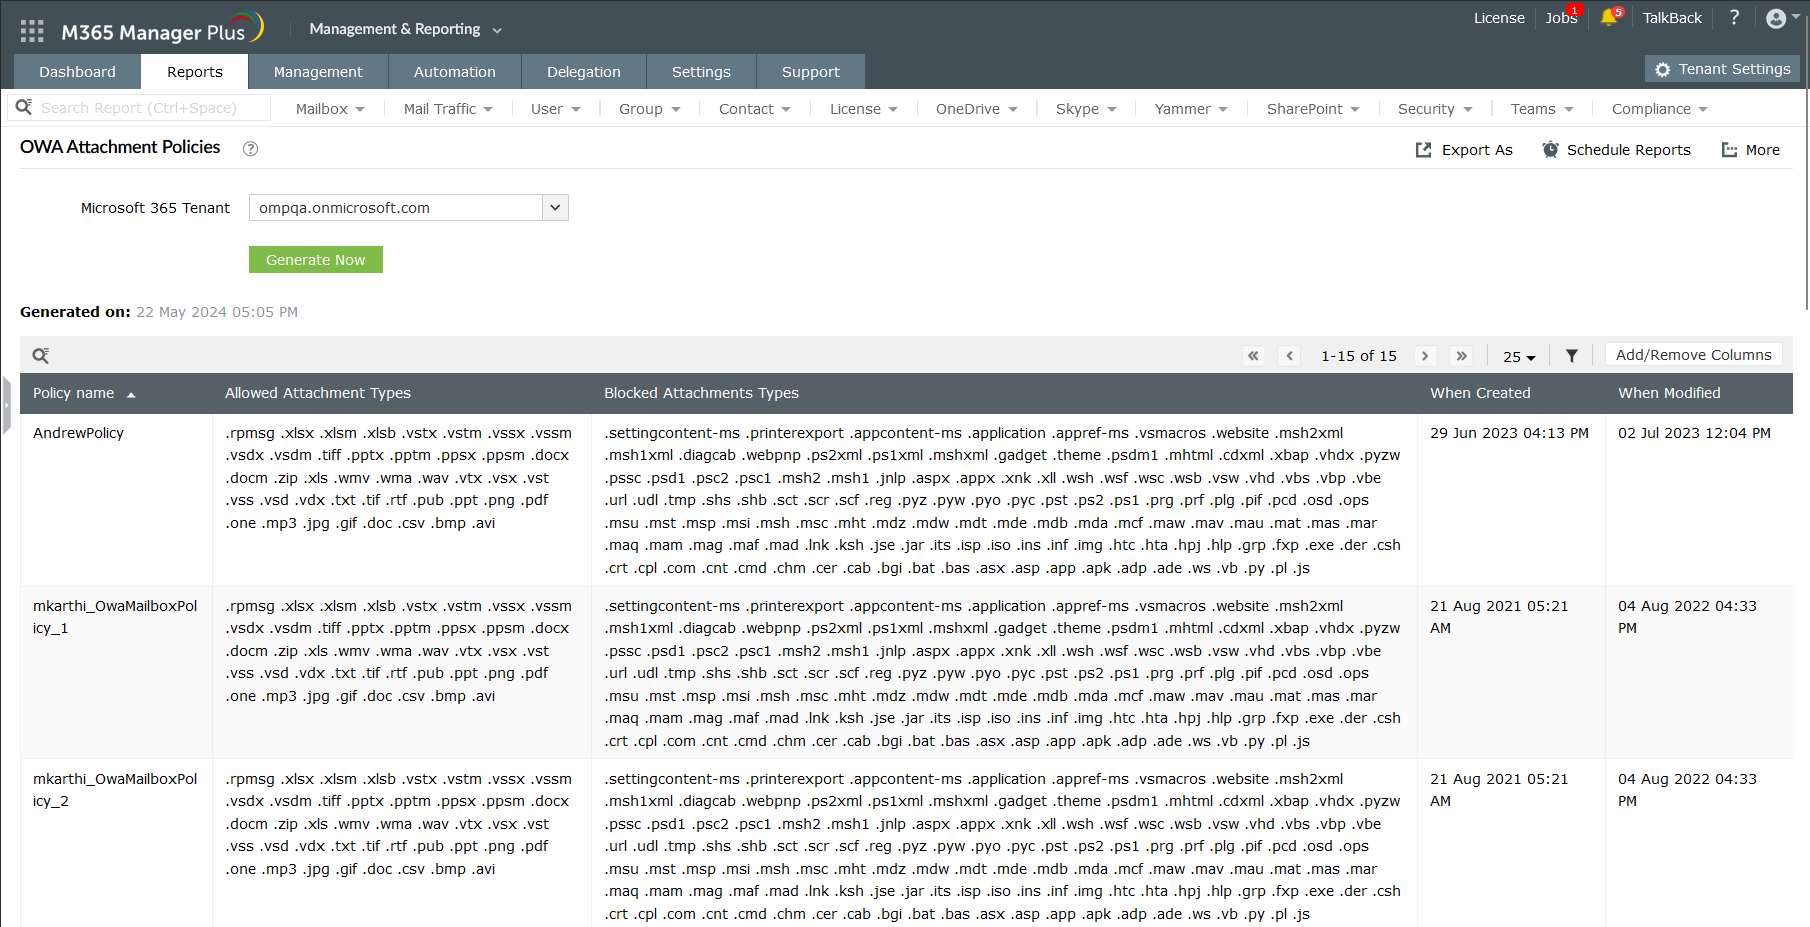Click the 29 Jun 2023 04:13 PM created date
The image size is (1810, 927).
[x=1509, y=433]
